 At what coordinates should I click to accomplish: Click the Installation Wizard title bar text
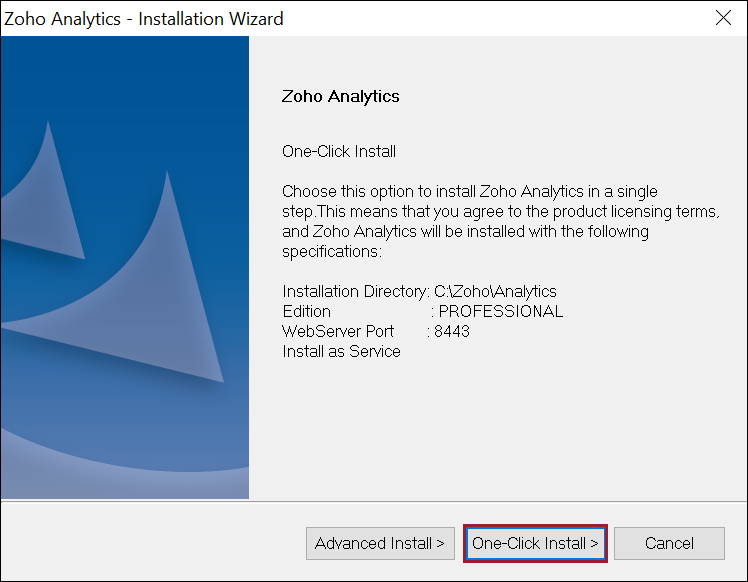pos(144,19)
